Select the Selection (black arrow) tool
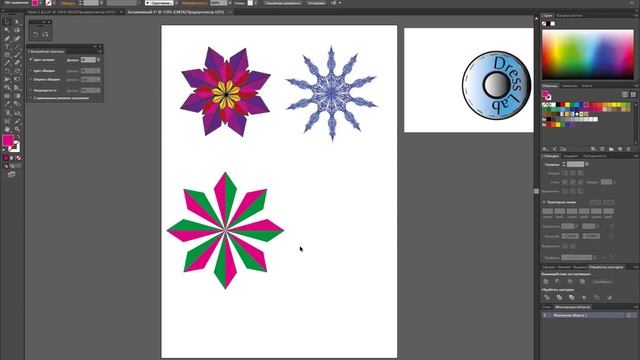This screenshot has width=640, height=360. (7, 22)
